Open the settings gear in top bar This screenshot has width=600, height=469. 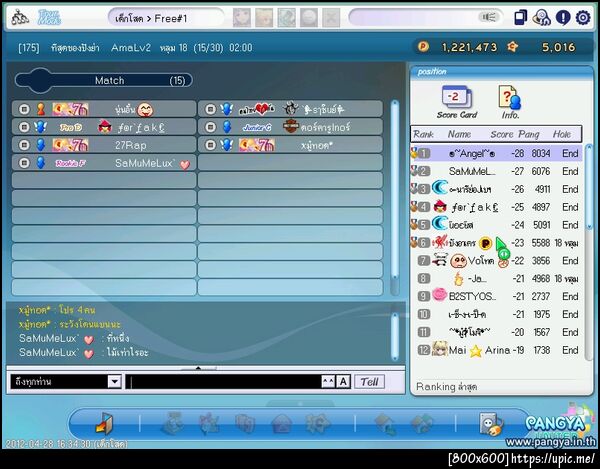click(x=583, y=18)
